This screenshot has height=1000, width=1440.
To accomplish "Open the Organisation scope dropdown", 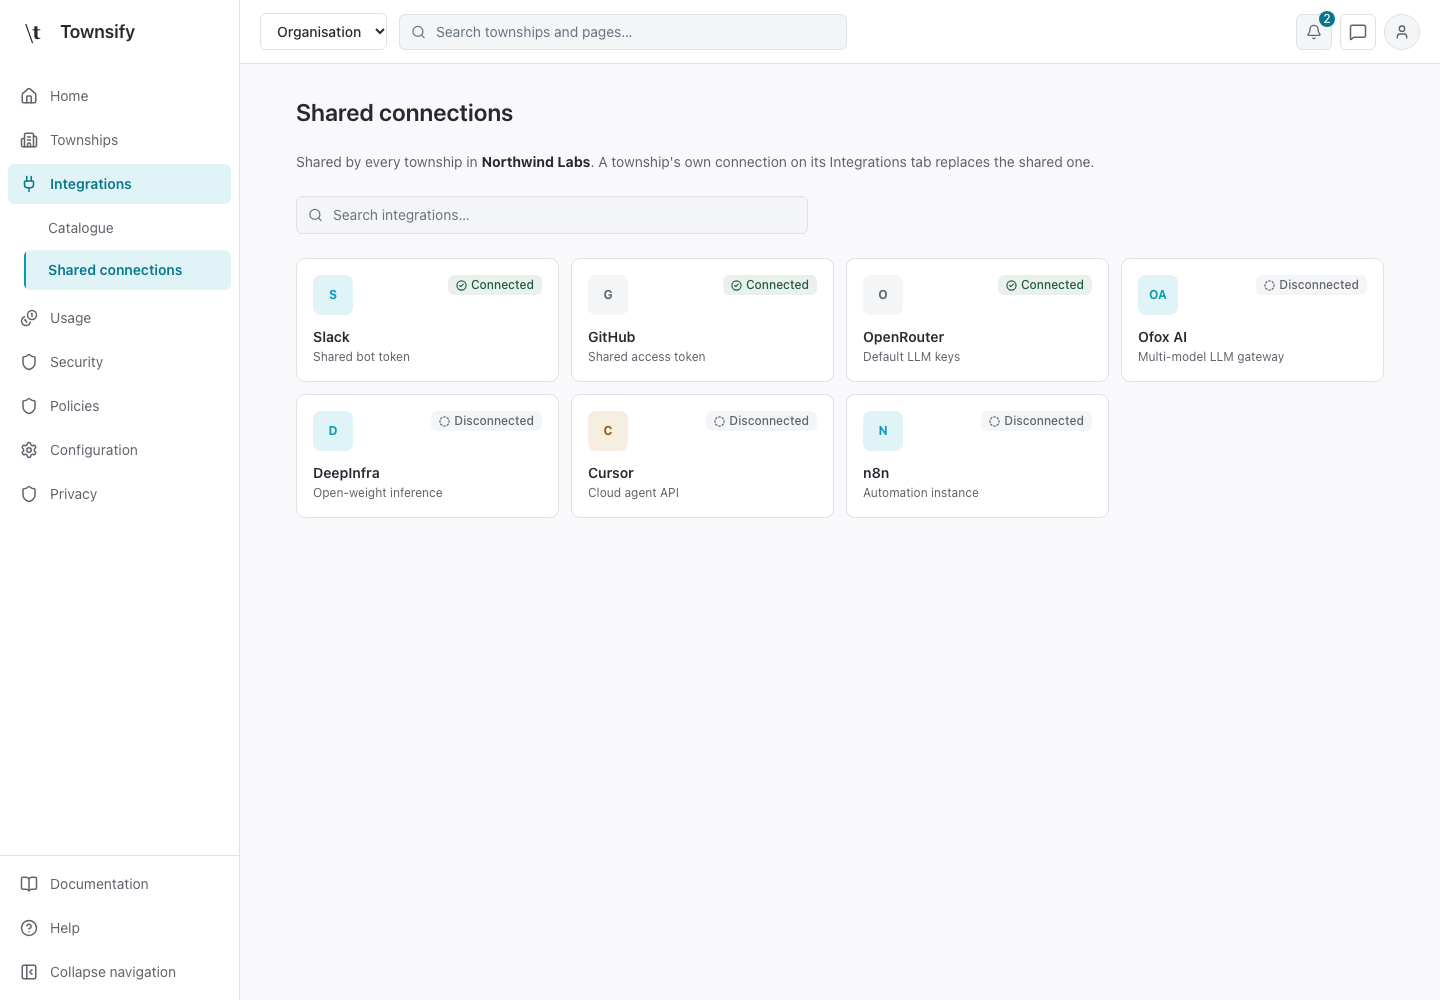I will [323, 32].
